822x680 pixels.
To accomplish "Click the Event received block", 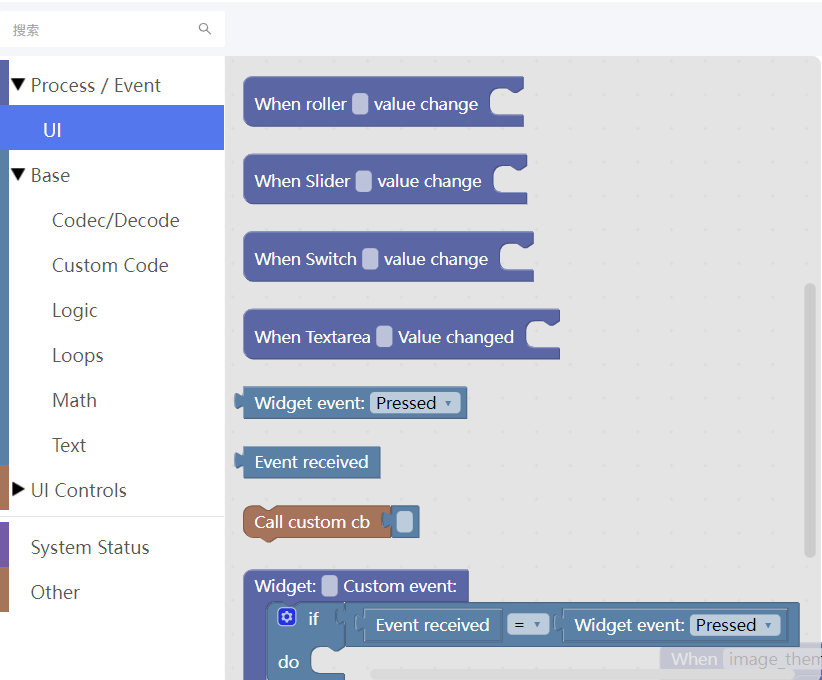I will [x=307, y=462].
